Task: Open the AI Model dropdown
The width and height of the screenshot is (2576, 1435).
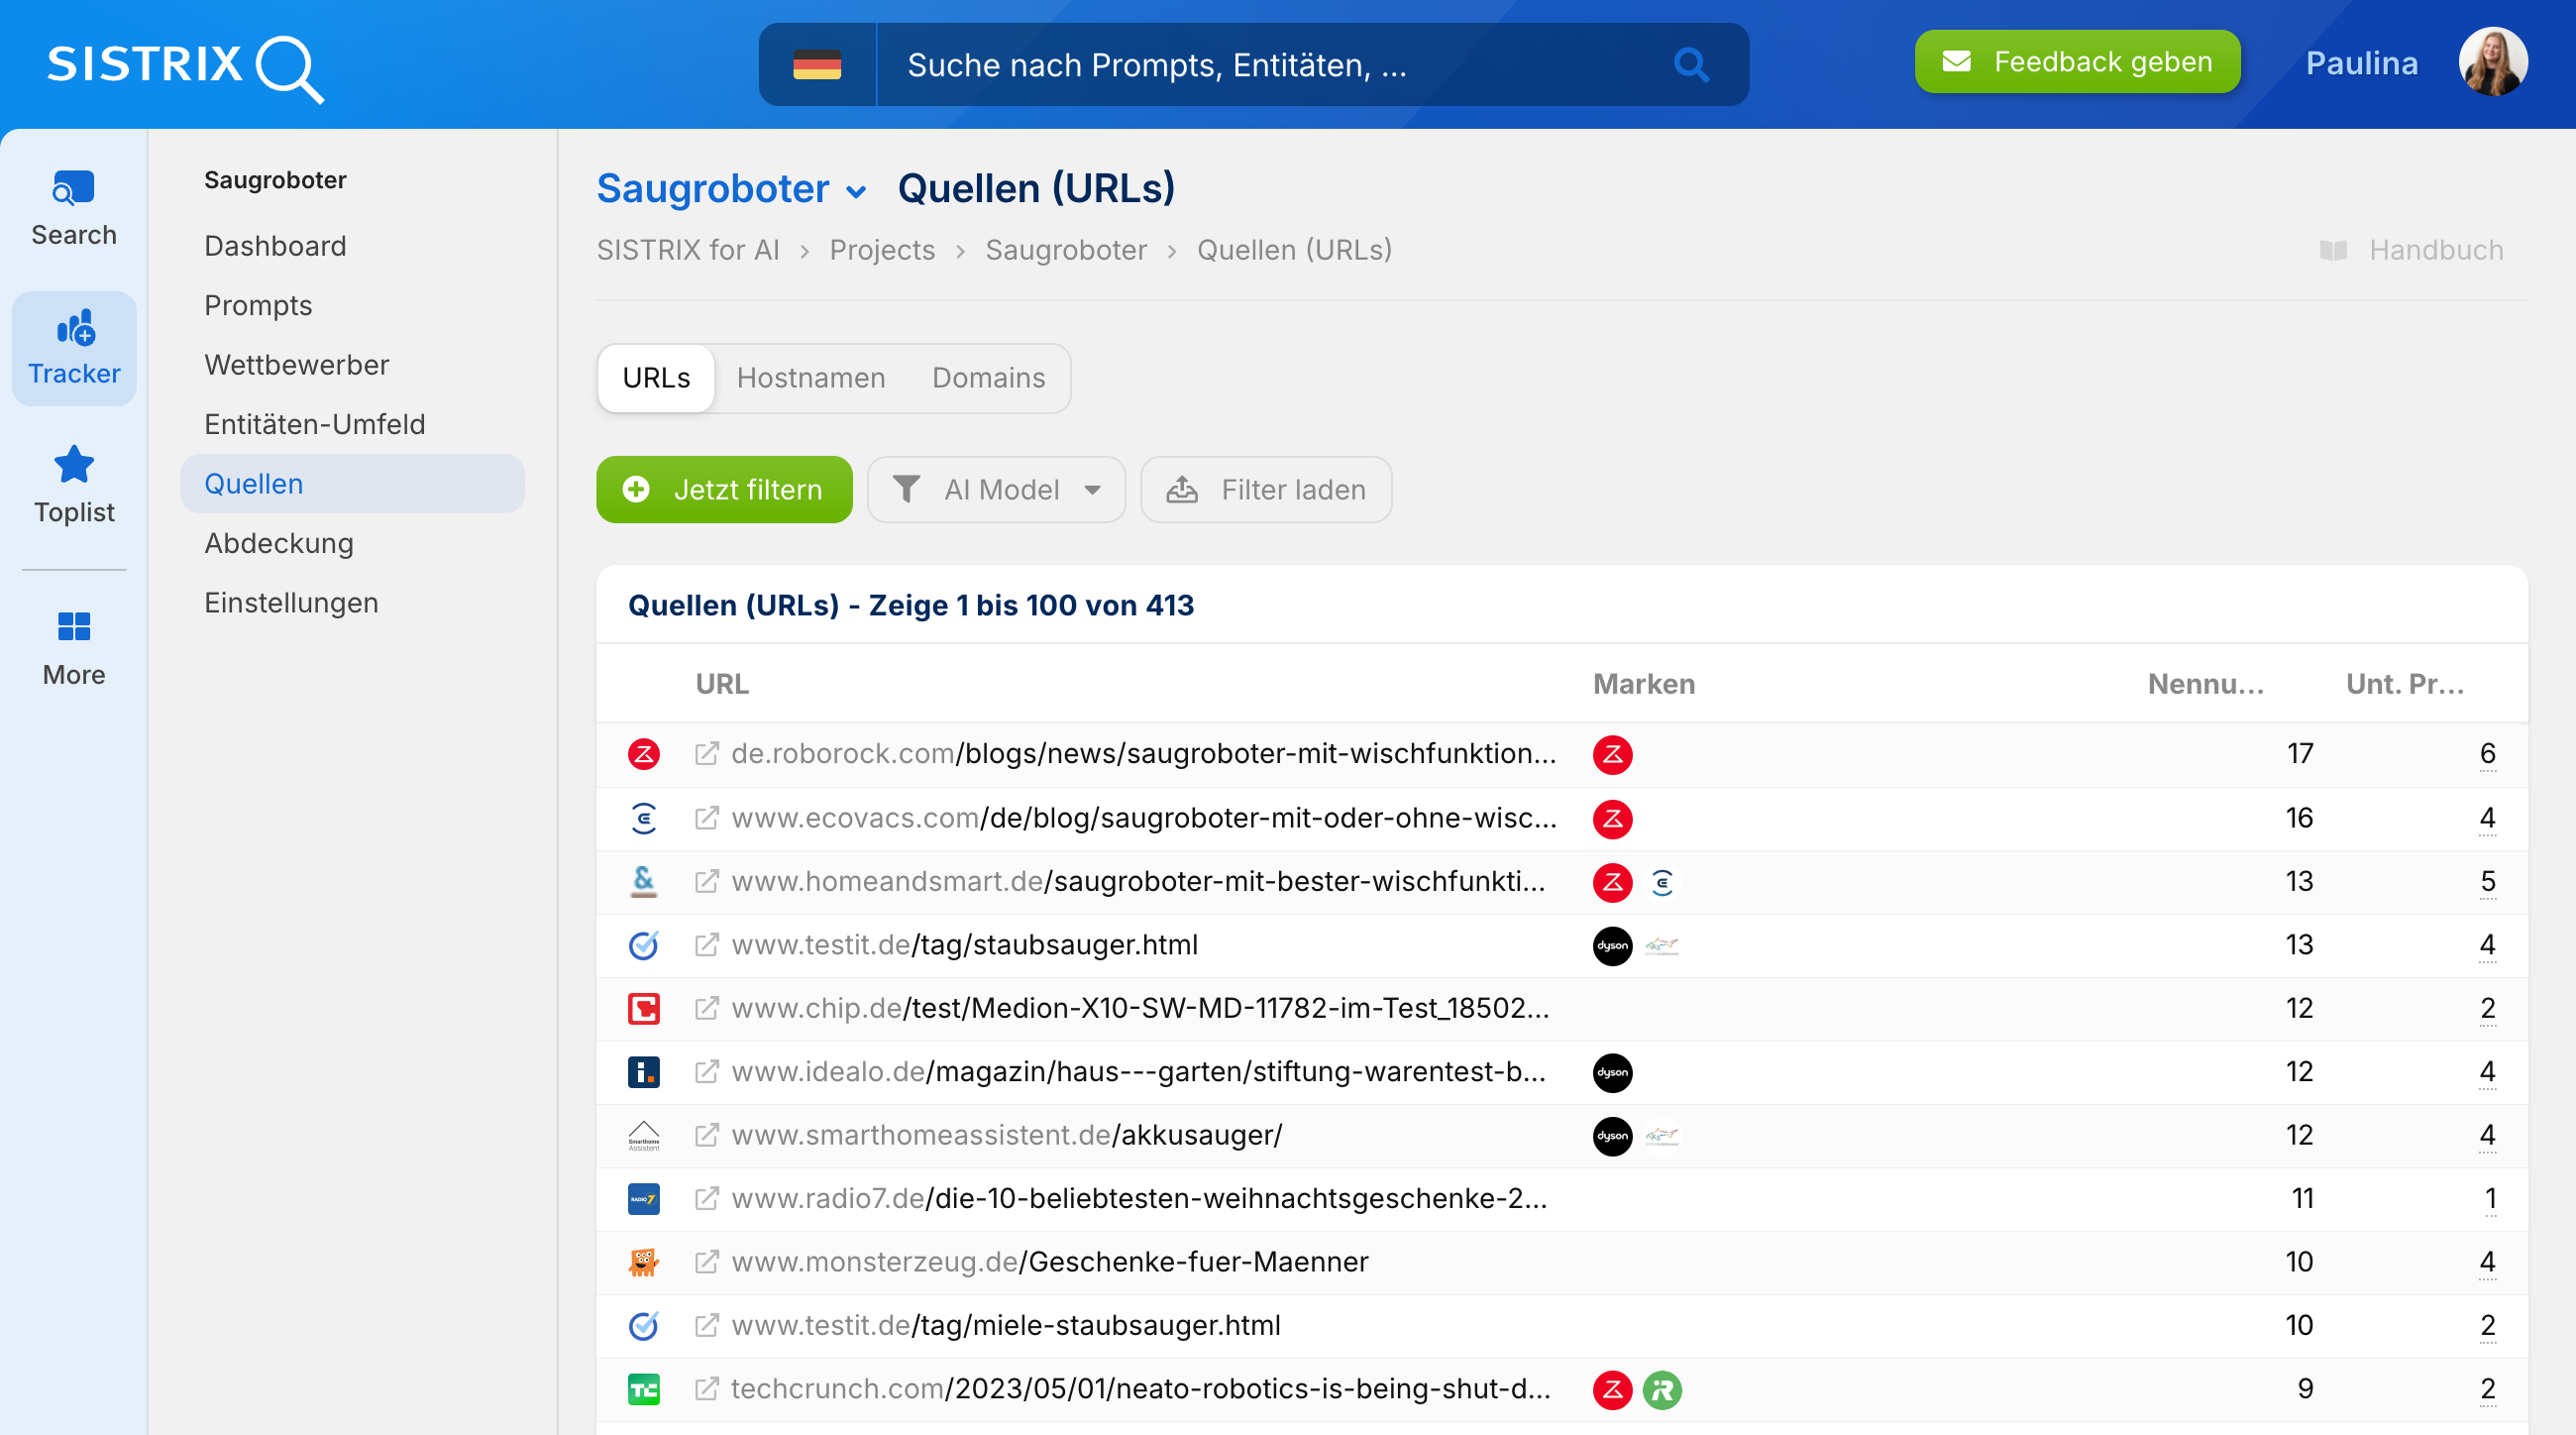Action: click(996, 489)
